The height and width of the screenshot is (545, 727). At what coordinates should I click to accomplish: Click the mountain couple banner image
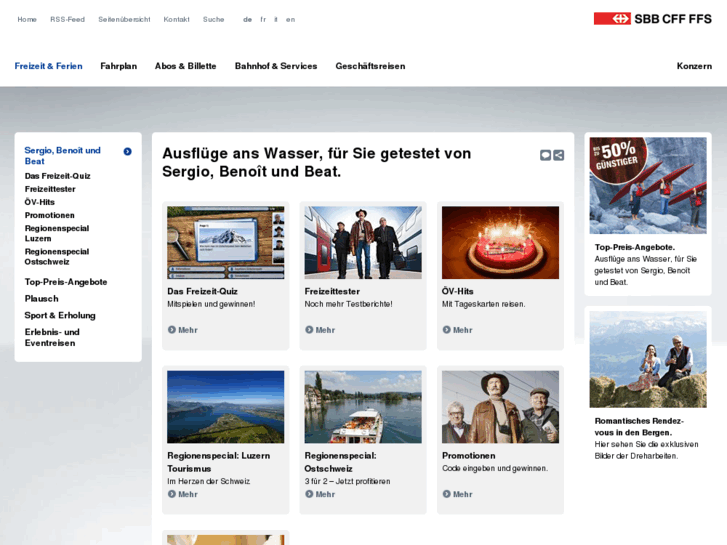pos(648,359)
